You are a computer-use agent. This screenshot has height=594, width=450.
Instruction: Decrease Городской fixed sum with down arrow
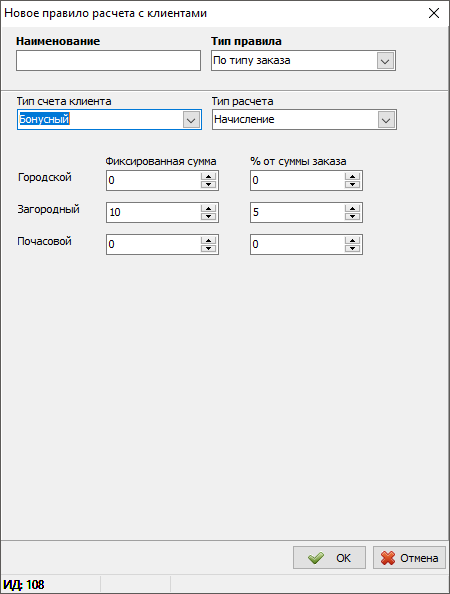point(208,184)
